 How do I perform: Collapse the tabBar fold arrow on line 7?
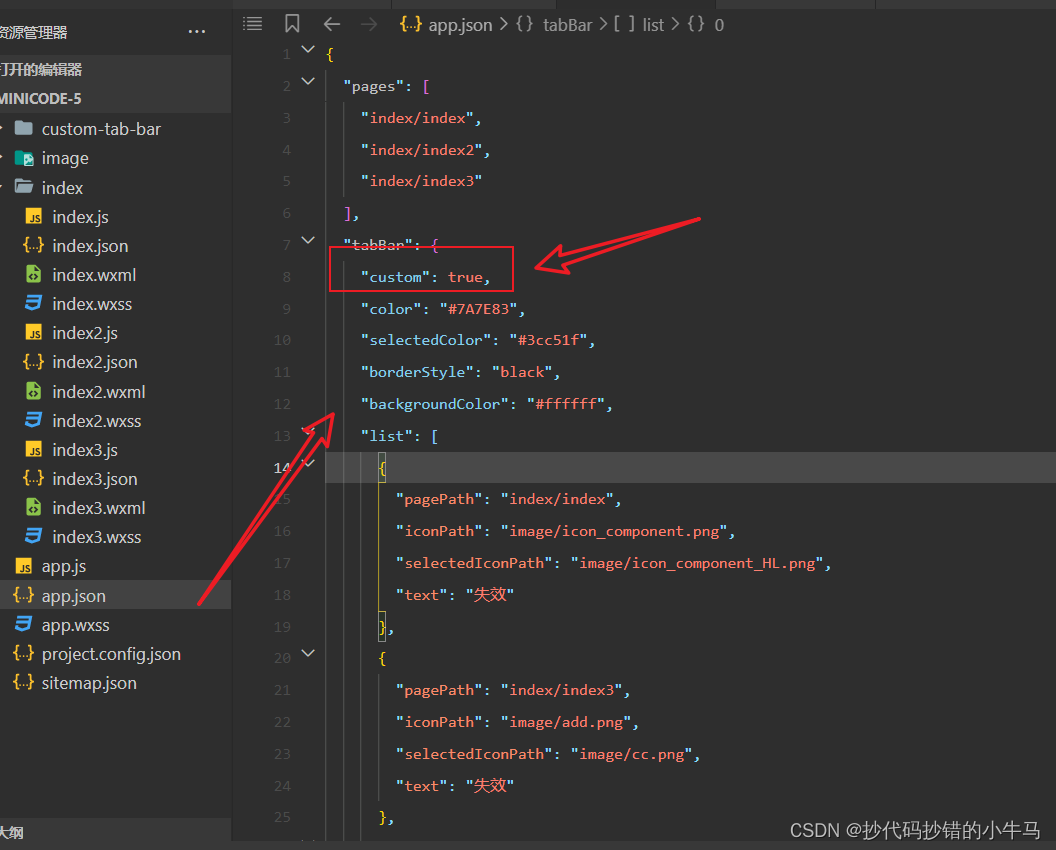pos(308,240)
